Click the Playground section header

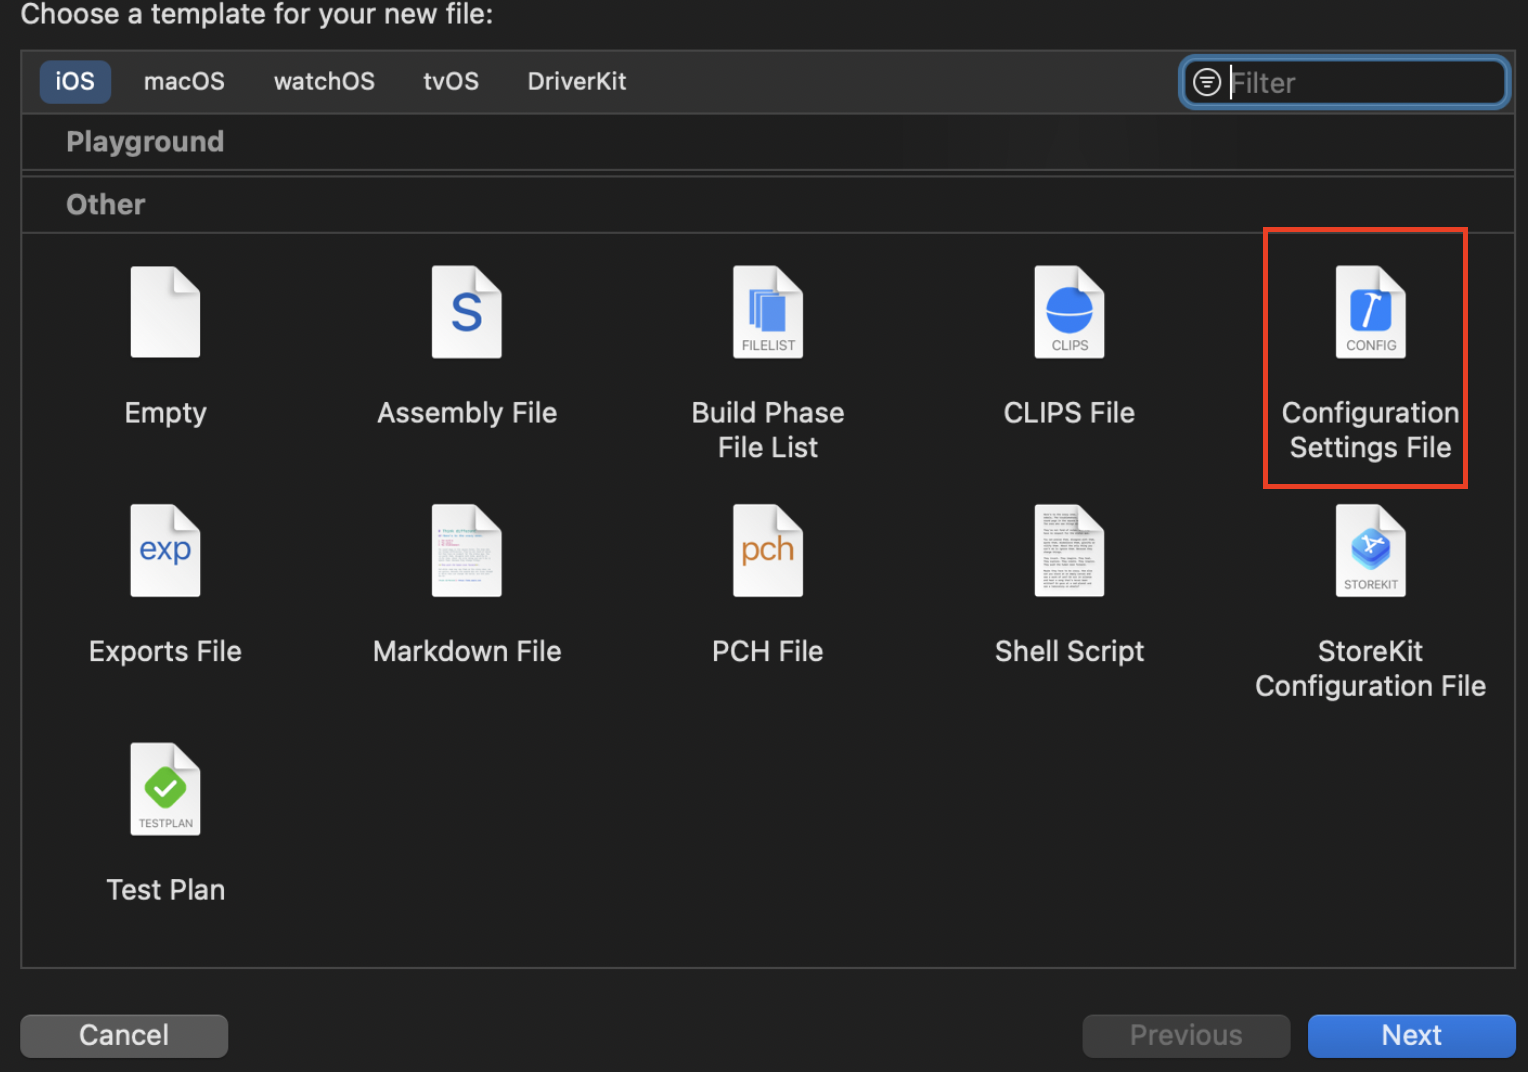click(767, 142)
